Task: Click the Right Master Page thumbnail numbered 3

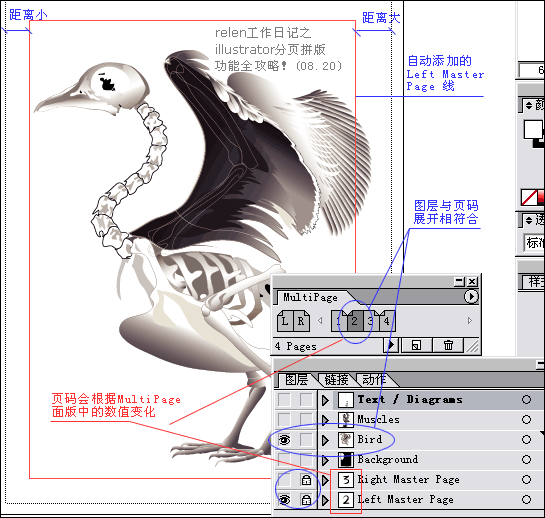Action: click(x=346, y=480)
